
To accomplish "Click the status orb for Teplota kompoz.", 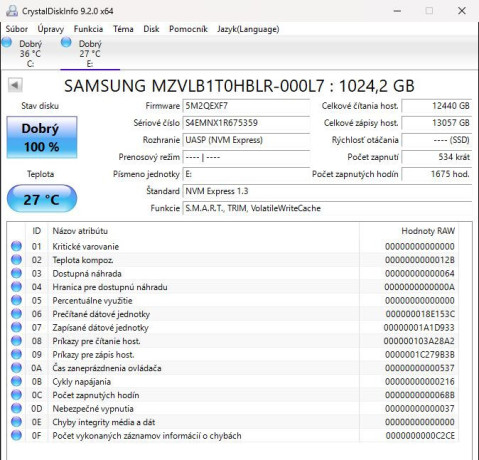I will [16, 260].
